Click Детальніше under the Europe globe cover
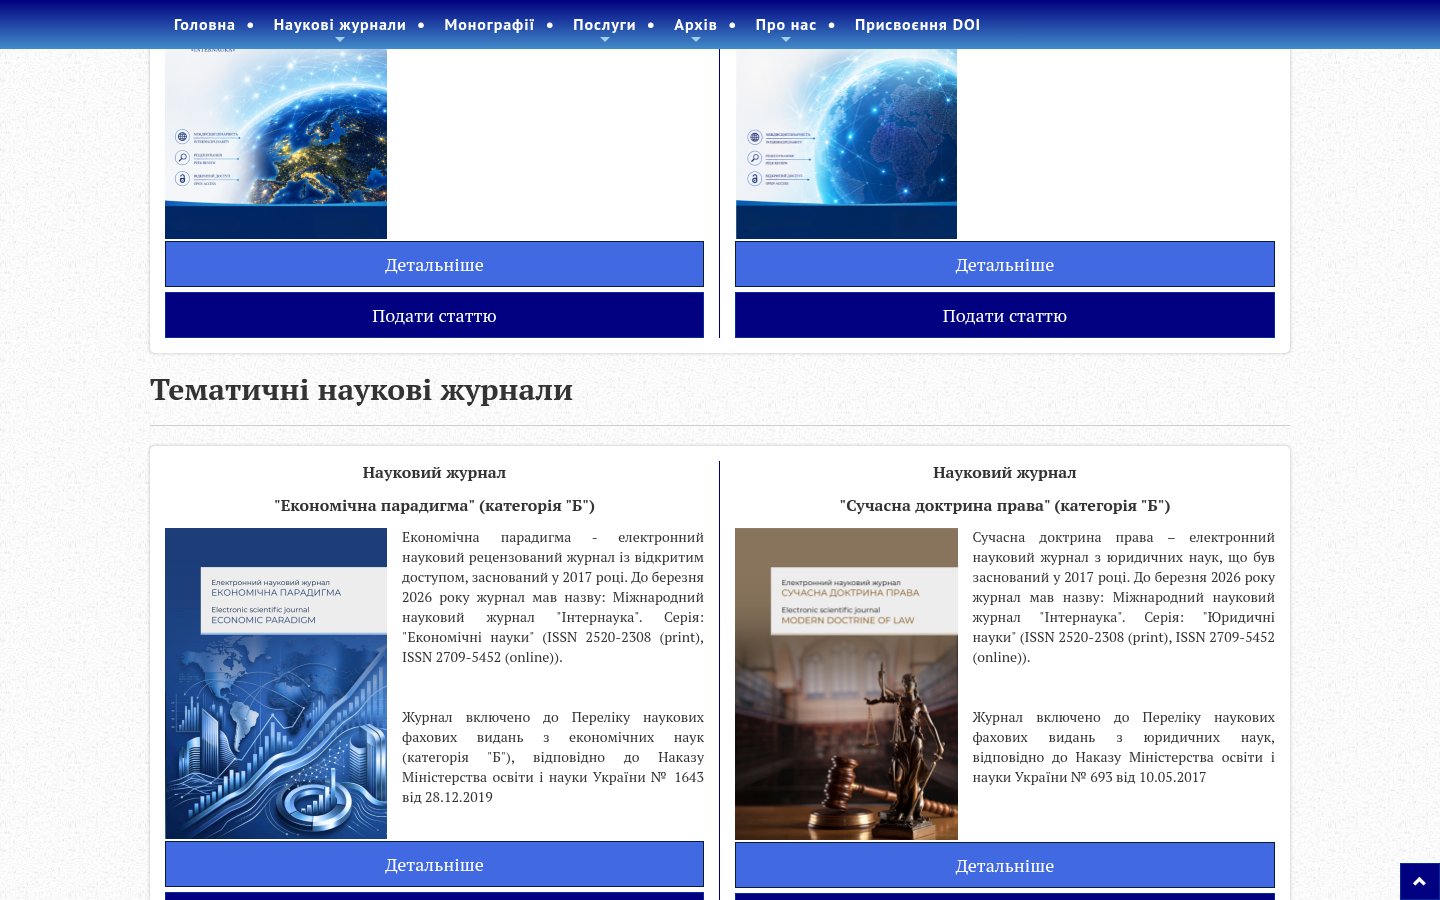 point(434,264)
